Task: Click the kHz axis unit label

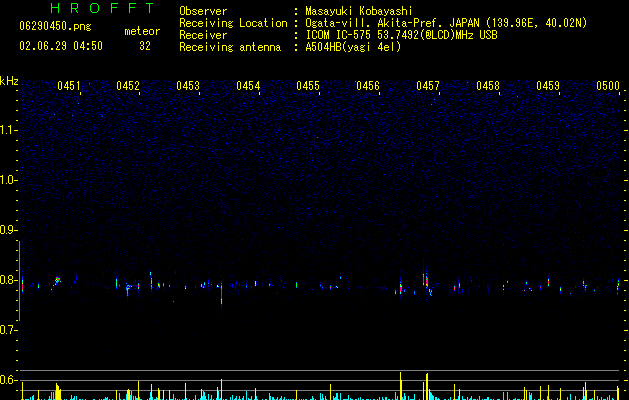Action: [x=9, y=81]
